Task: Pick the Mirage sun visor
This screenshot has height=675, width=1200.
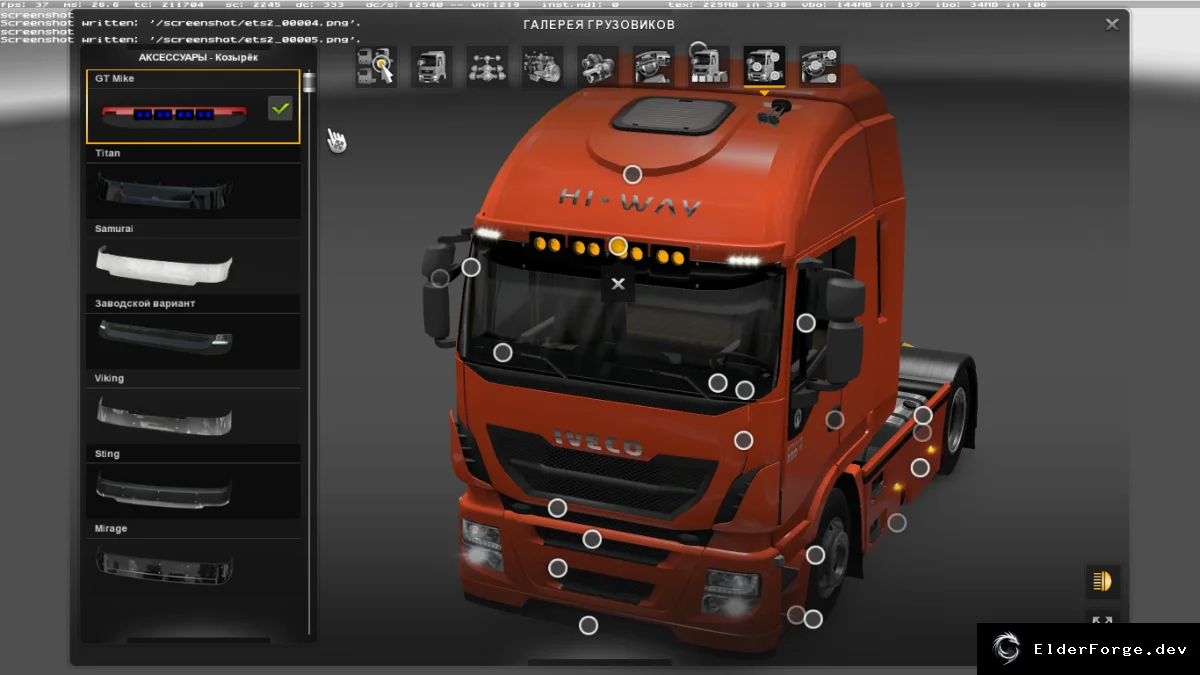Action: click(194, 558)
